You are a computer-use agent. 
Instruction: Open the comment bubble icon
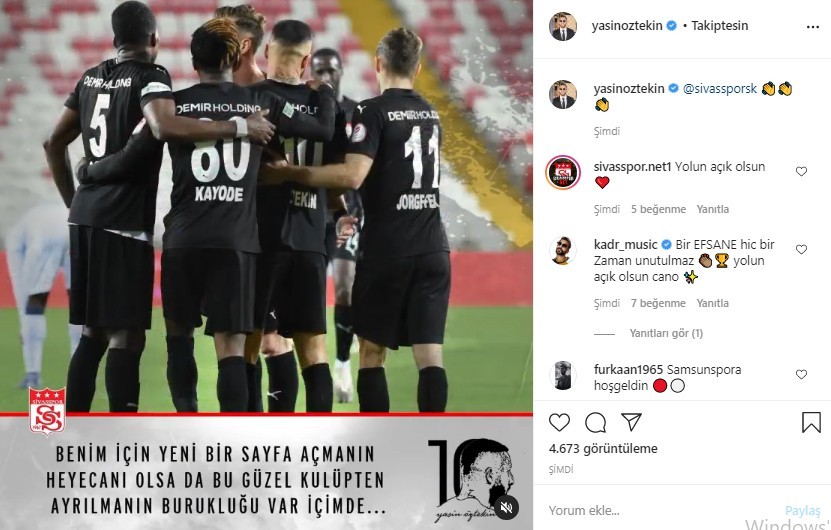[x=595, y=422]
